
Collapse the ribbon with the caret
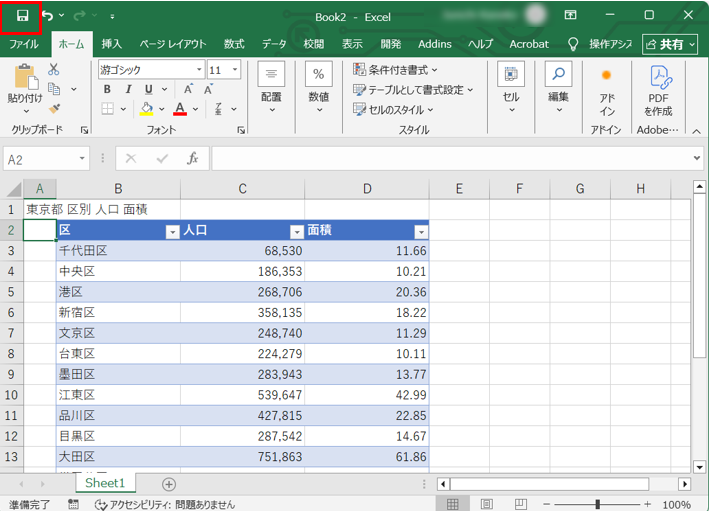click(696, 131)
